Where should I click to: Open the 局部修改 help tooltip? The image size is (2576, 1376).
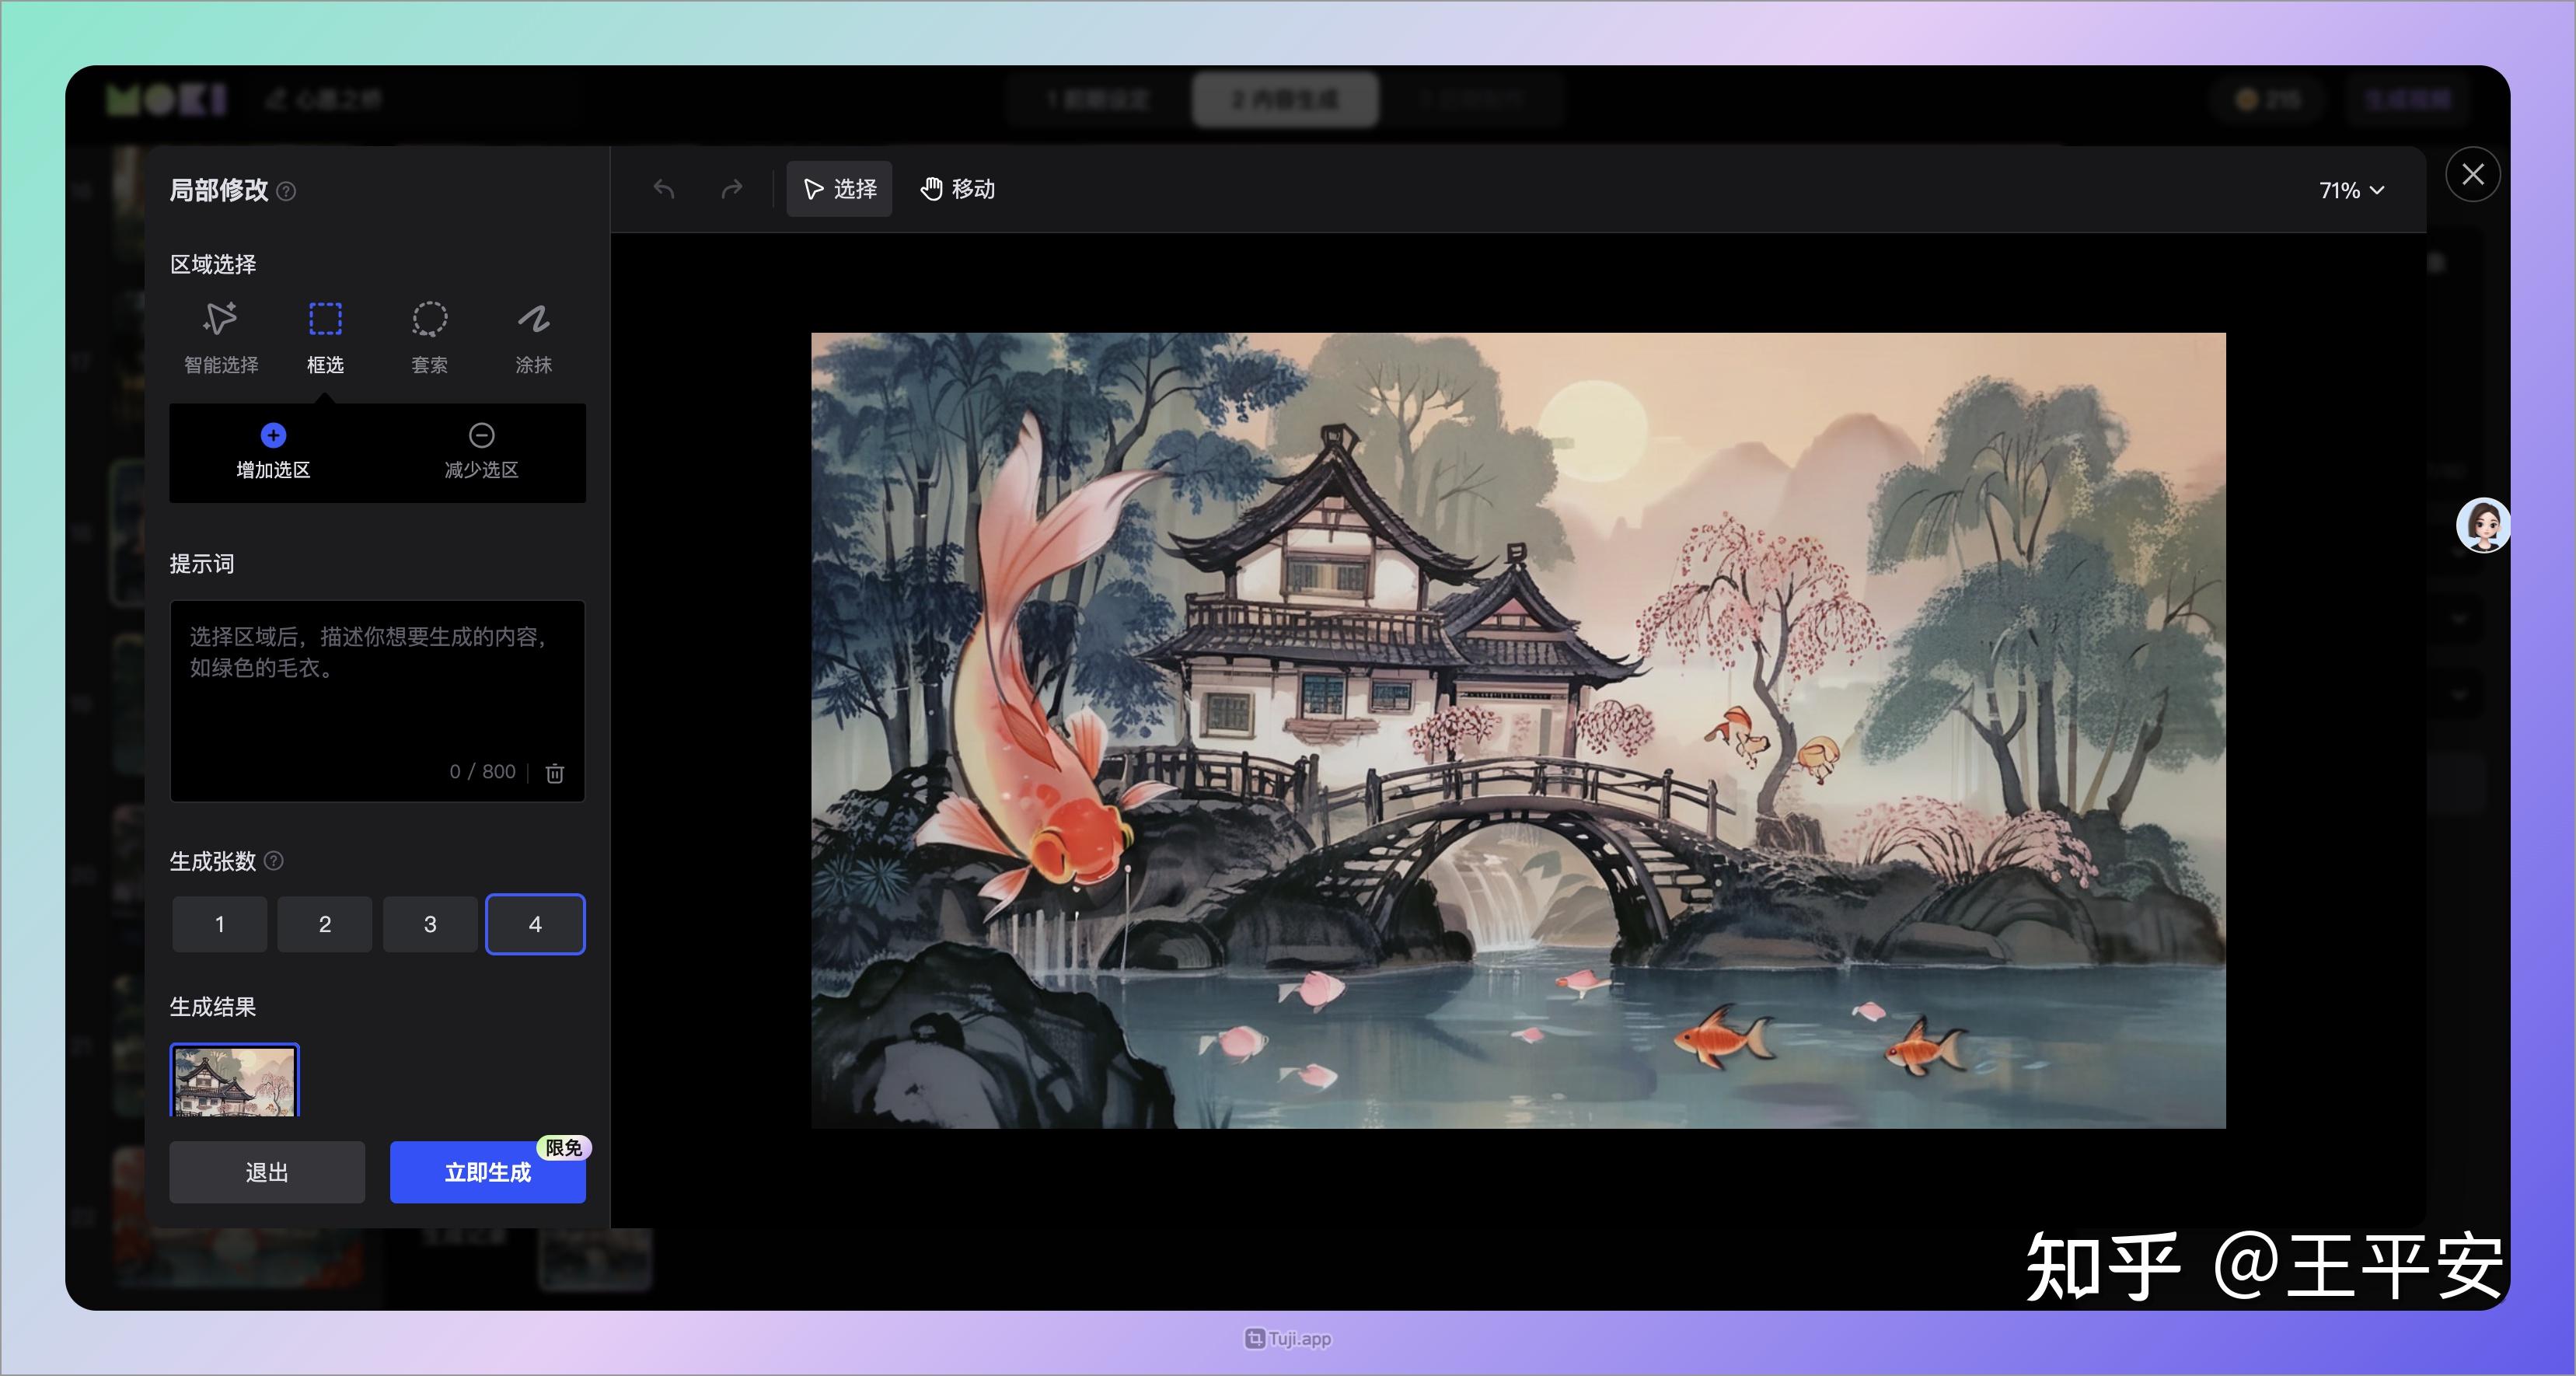[287, 192]
